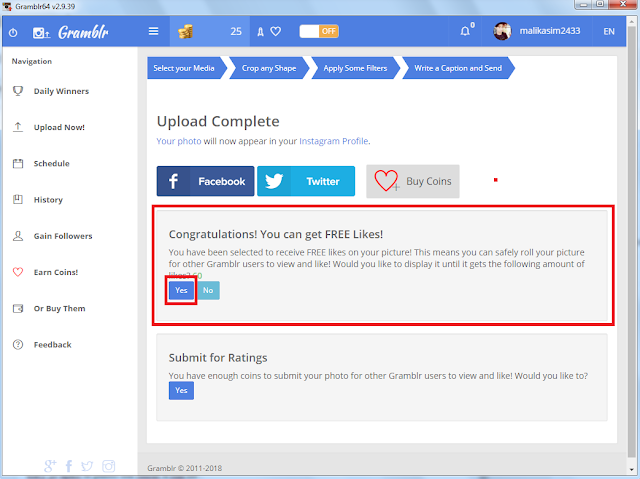Click the gold coins stack icon
The height and width of the screenshot is (479, 640).
coord(185,31)
